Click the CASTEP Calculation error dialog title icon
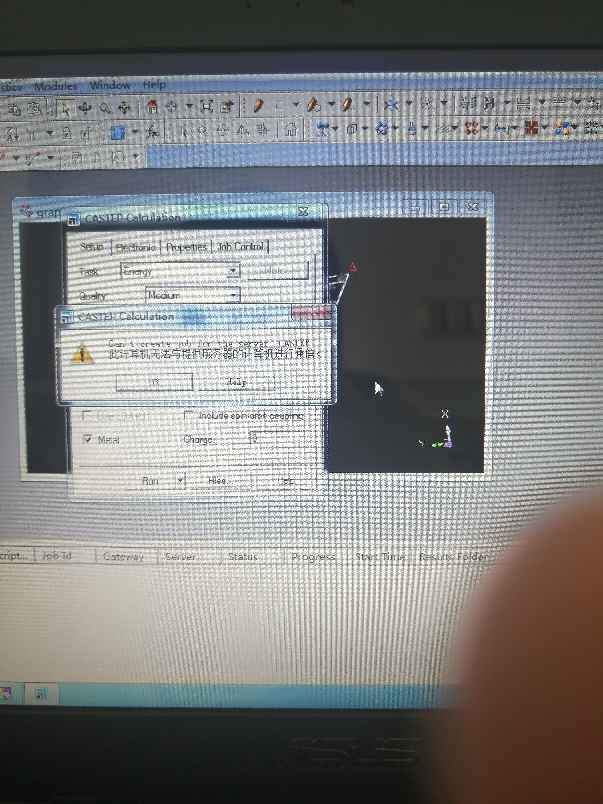Image resolution: width=603 pixels, height=804 pixels. click(66, 317)
